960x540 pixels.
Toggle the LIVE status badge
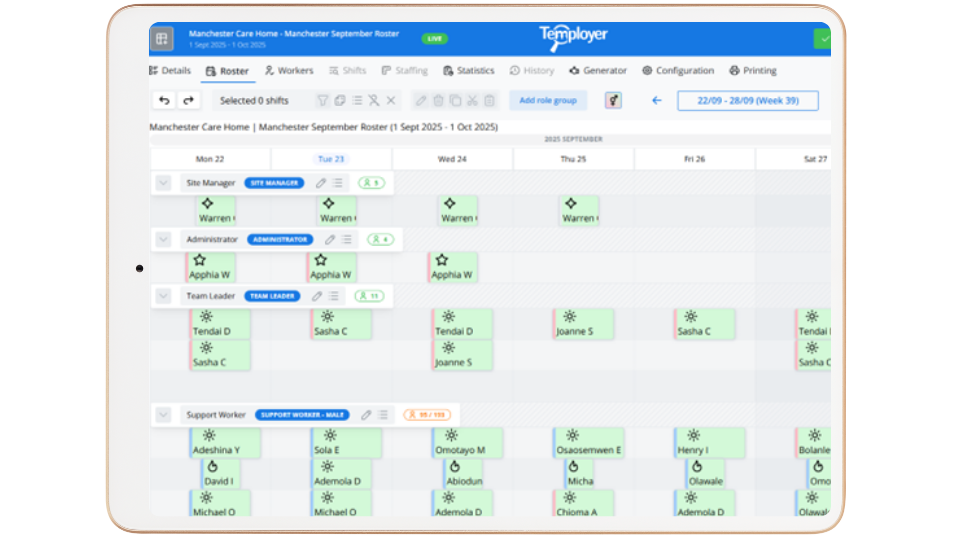point(434,39)
